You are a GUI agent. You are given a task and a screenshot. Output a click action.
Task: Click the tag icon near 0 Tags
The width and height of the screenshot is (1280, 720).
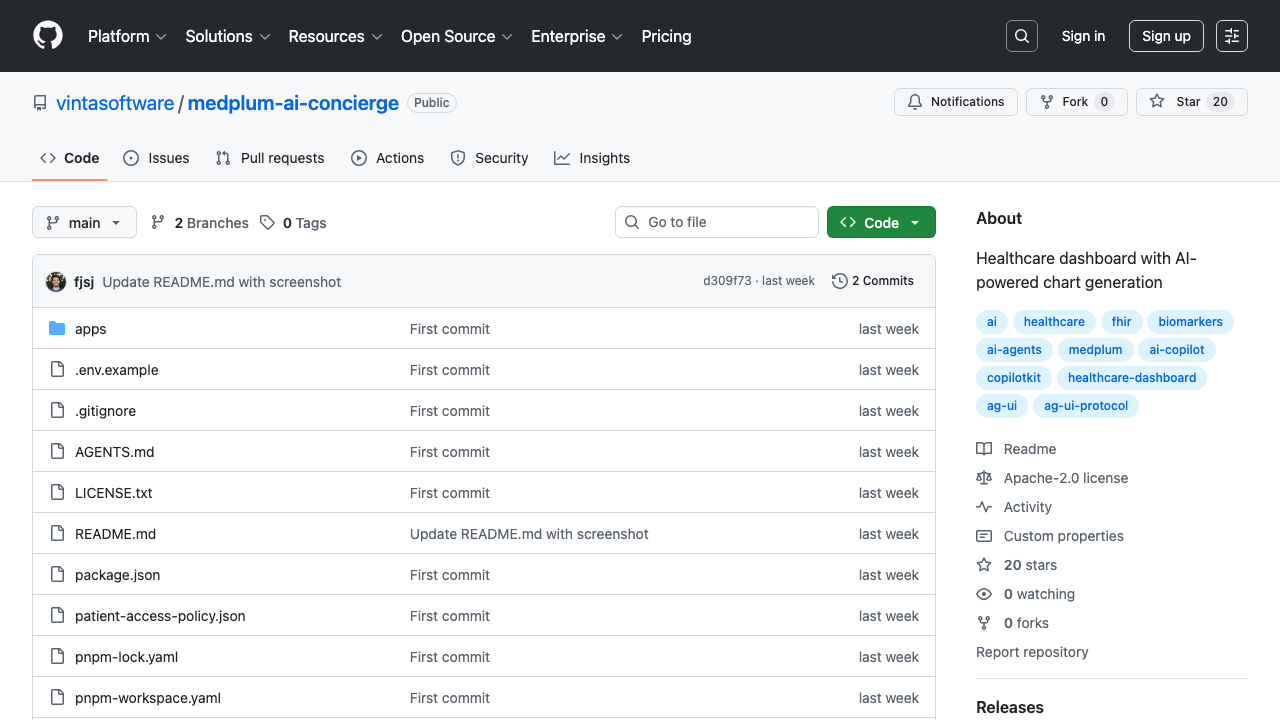(266, 222)
